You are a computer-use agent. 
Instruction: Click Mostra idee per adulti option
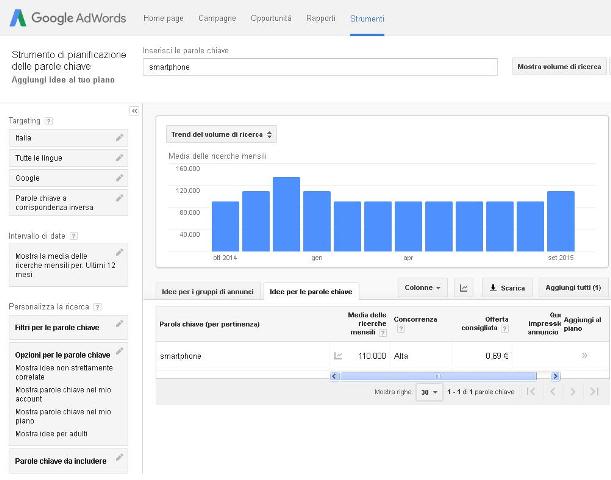51,434
